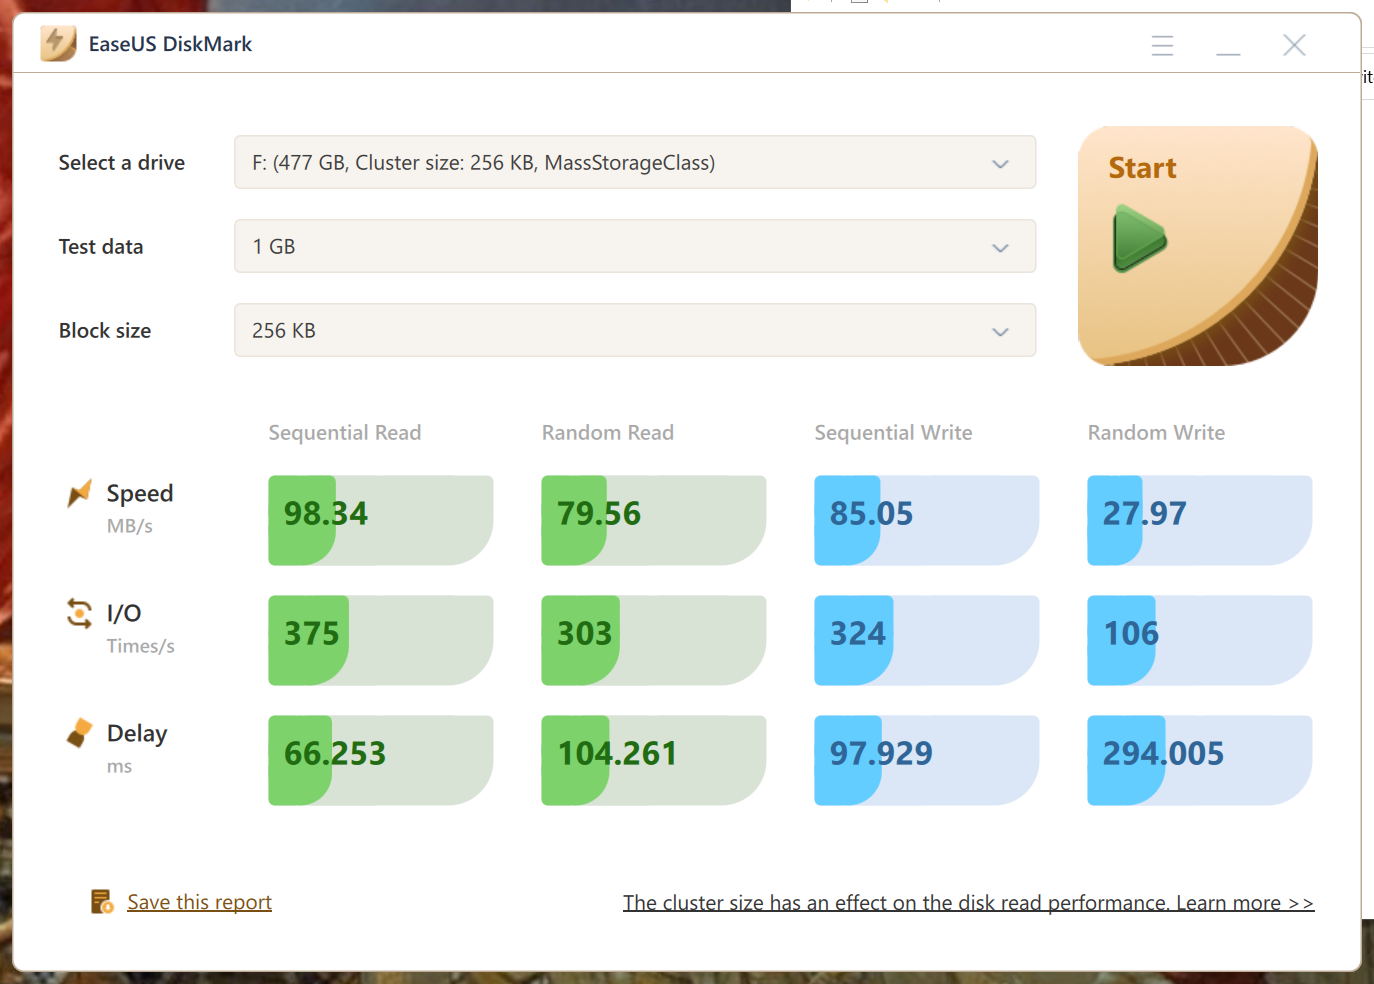
Task: Click the Sequential Read column header
Action: [x=345, y=433]
